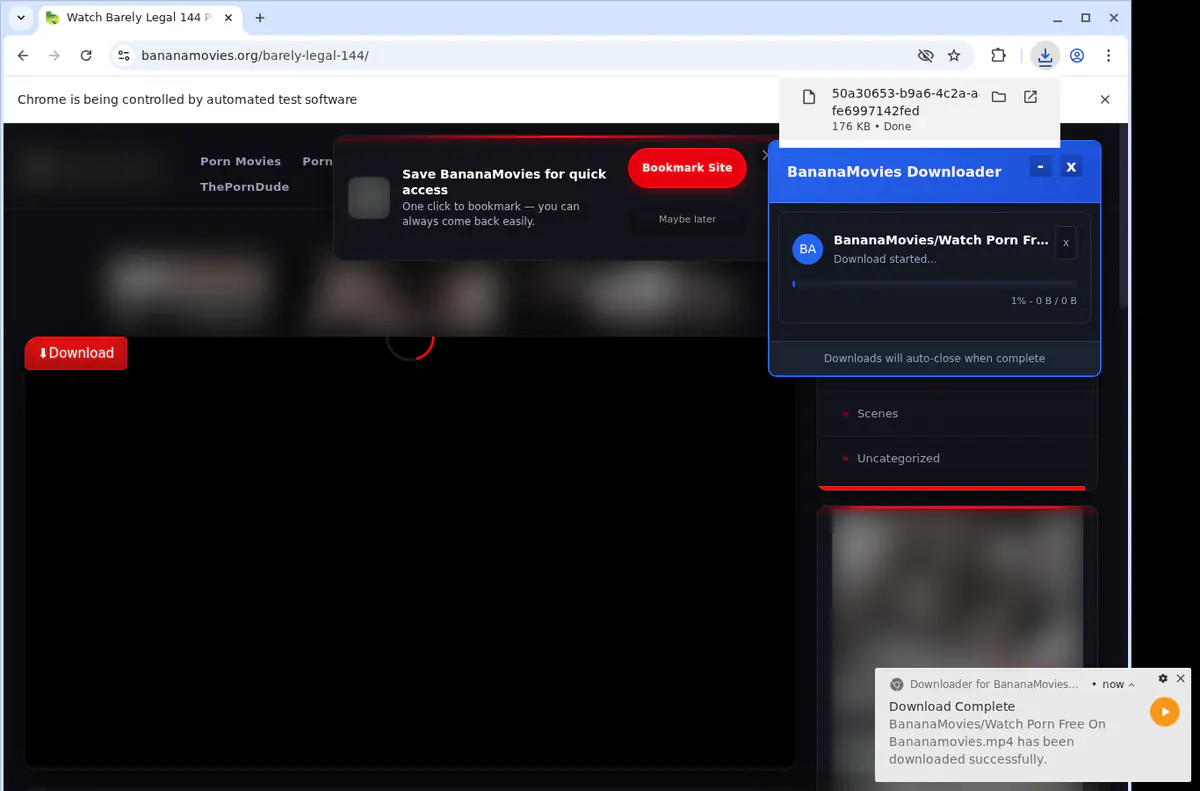The image size is (1200, 791).
Task: Click the red Download button
Action: tap(76, 353)
